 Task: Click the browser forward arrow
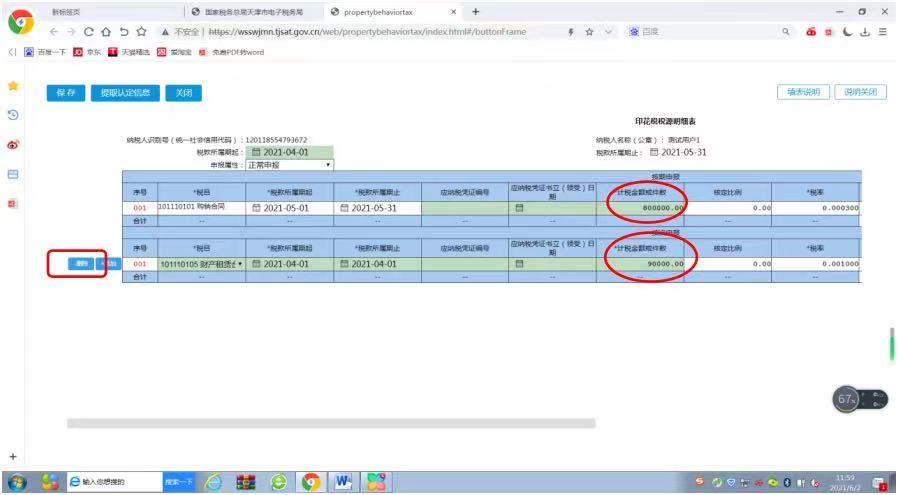coord(71,32)
